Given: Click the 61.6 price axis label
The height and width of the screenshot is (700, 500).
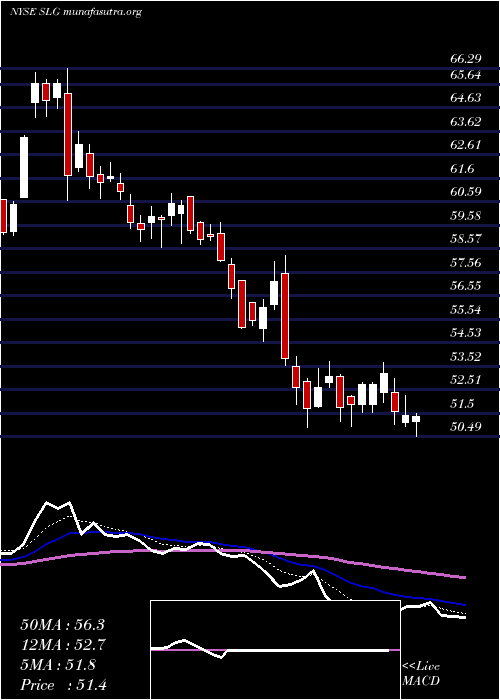Looking at the screenshot, I should [462, 169].
